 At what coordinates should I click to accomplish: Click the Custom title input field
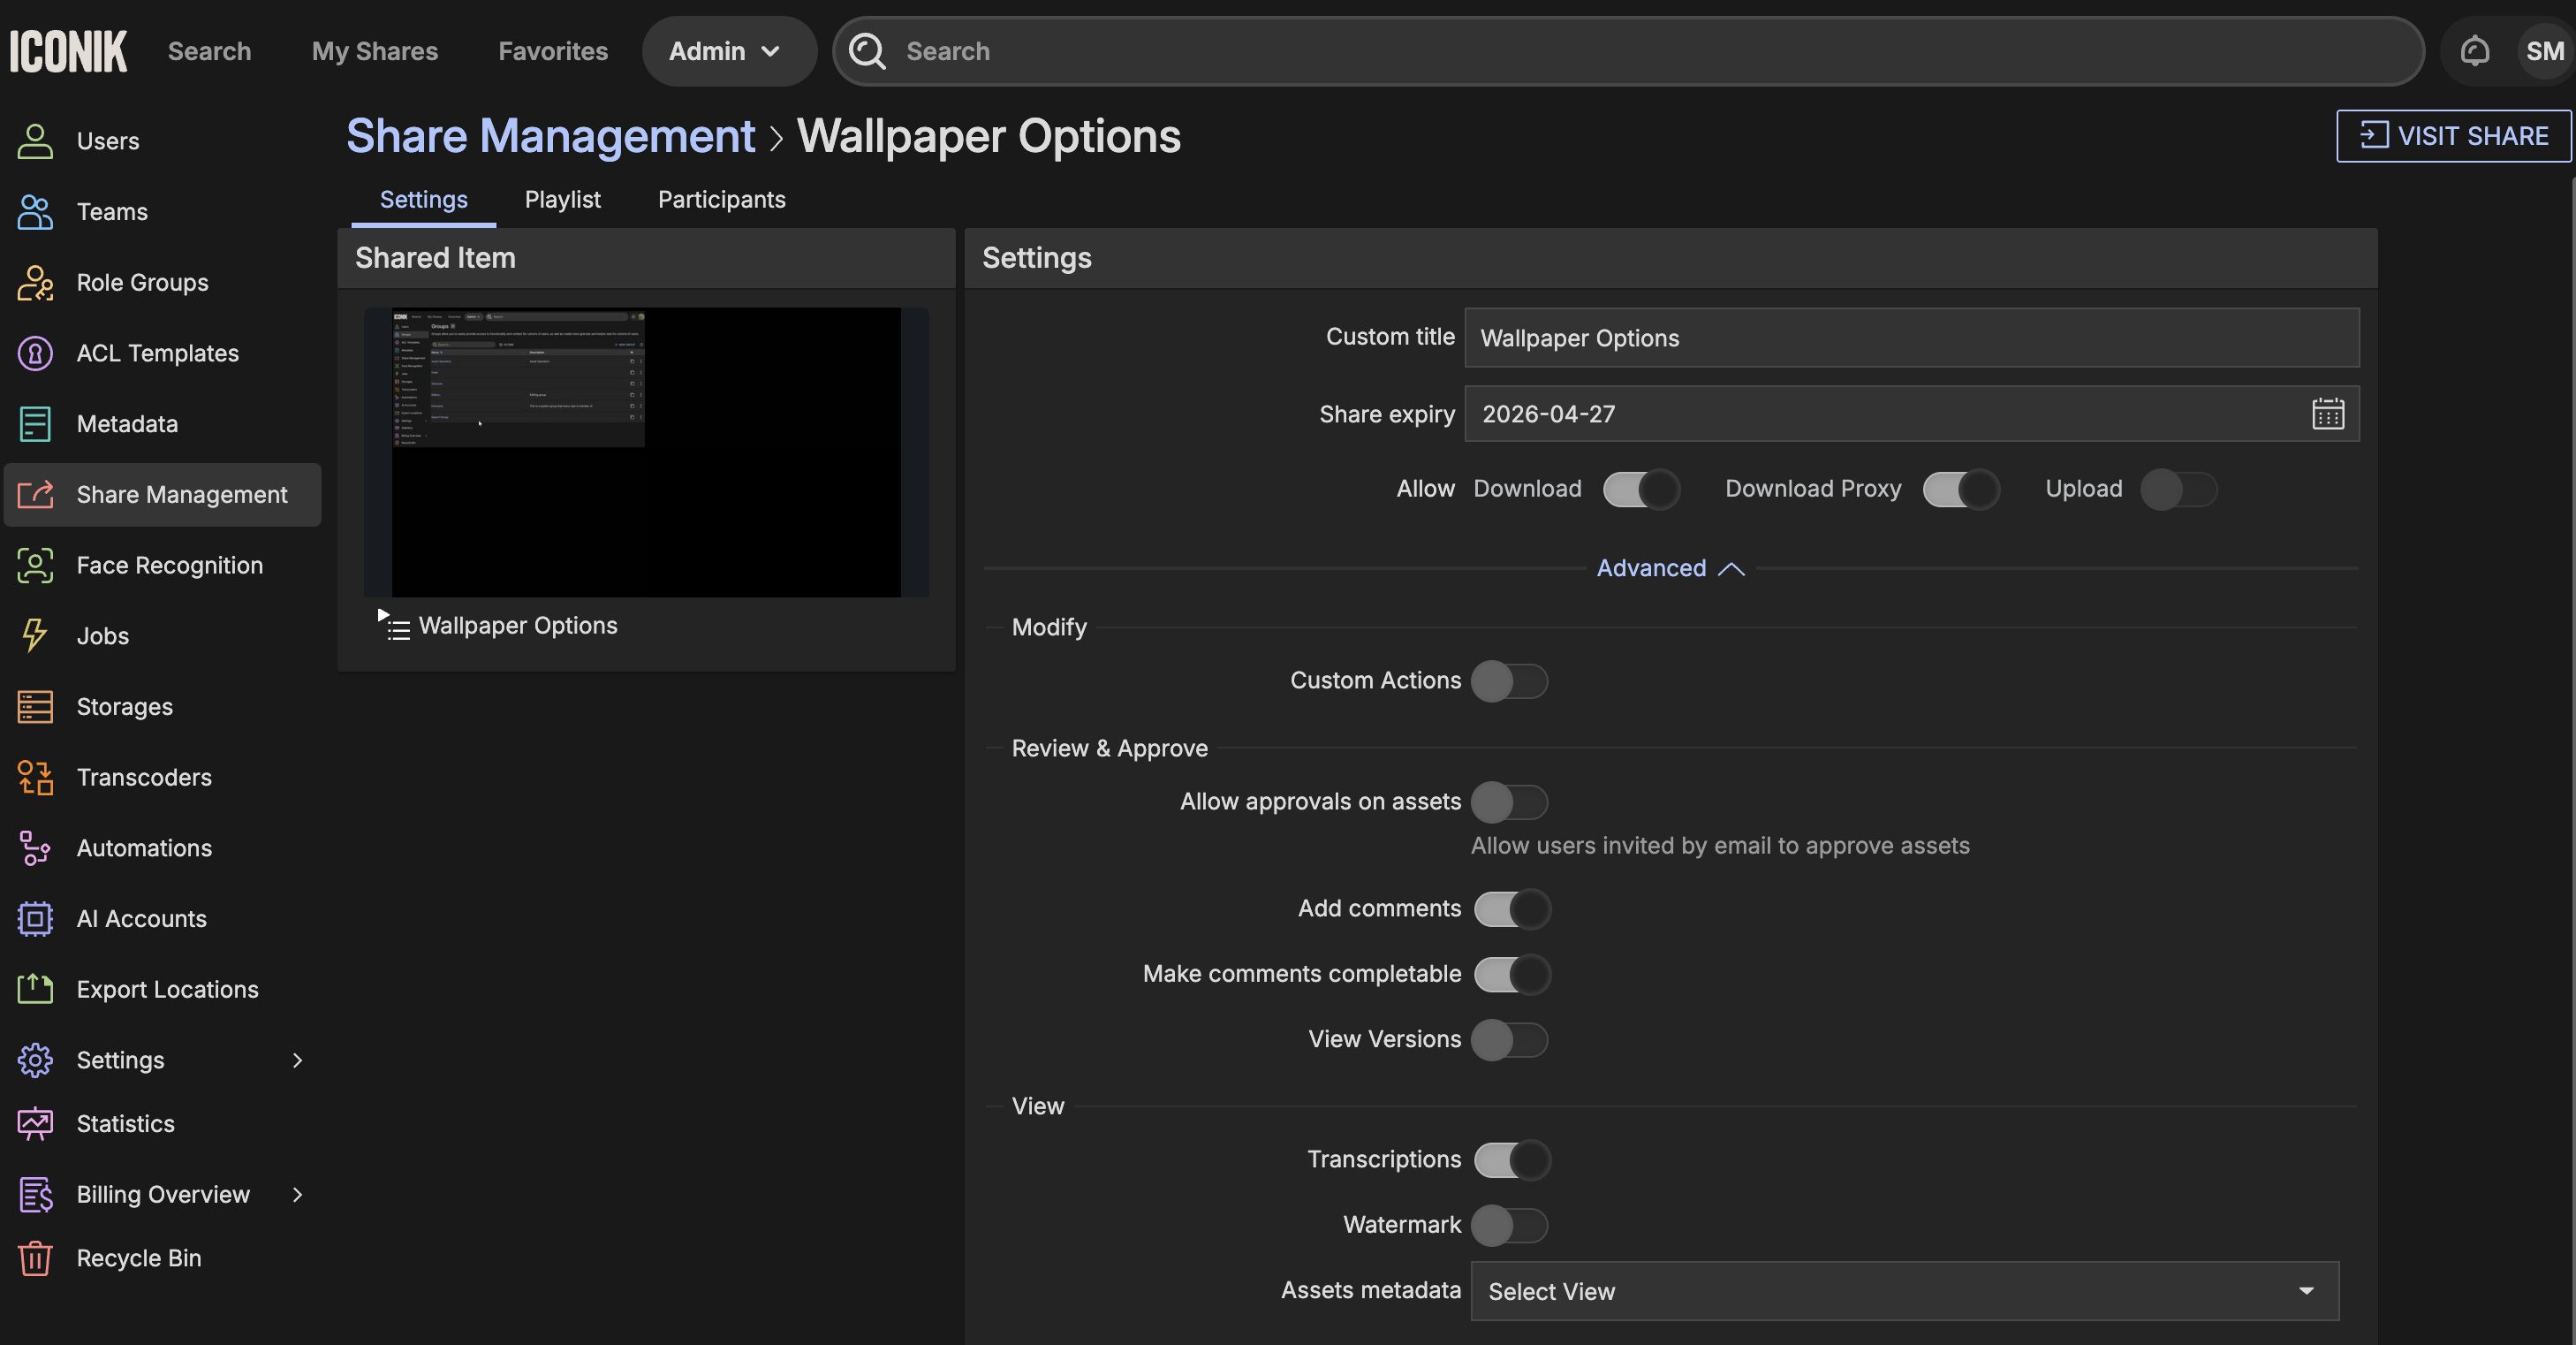(x=1910, y=338)
